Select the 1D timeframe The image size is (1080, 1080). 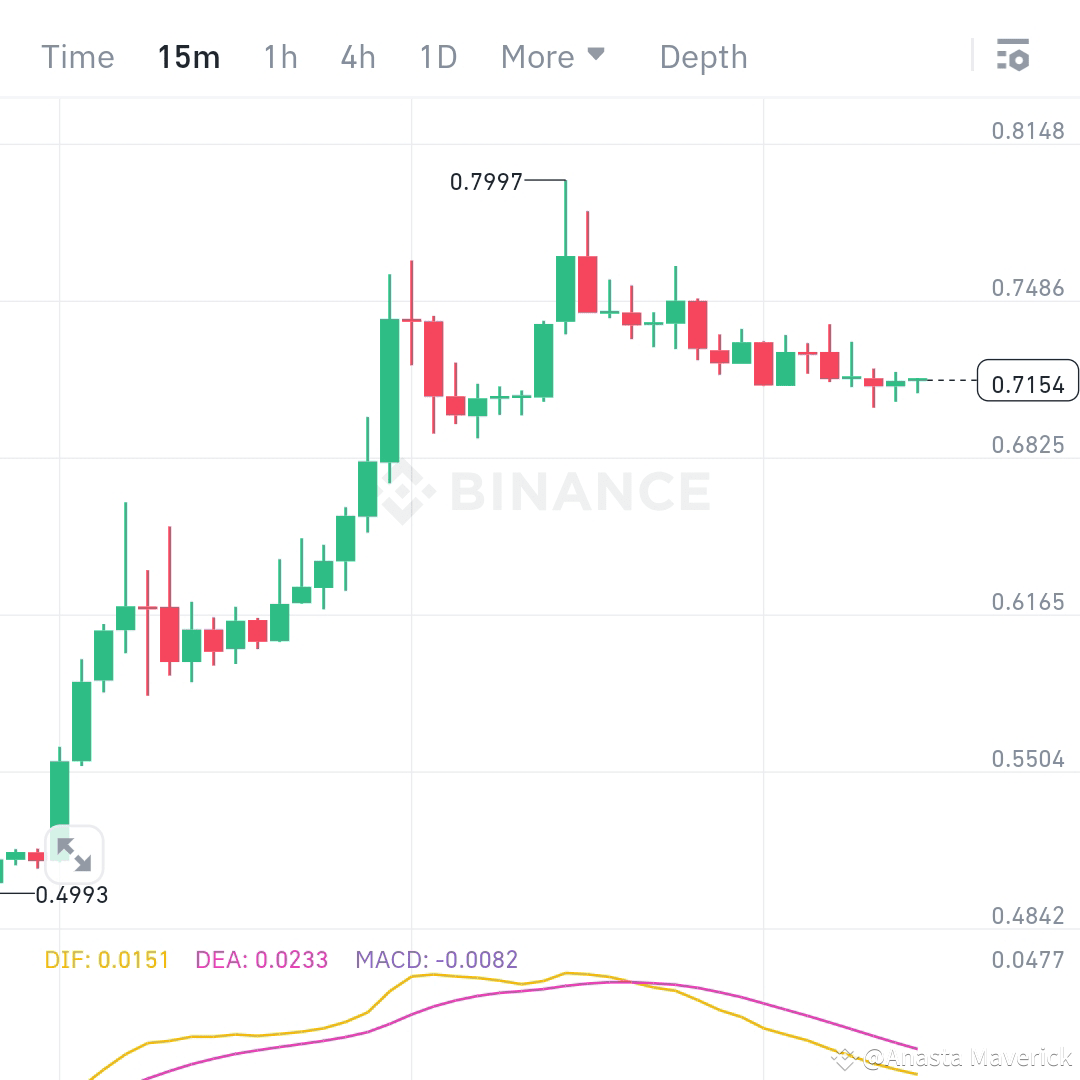(x=437, y=57)
